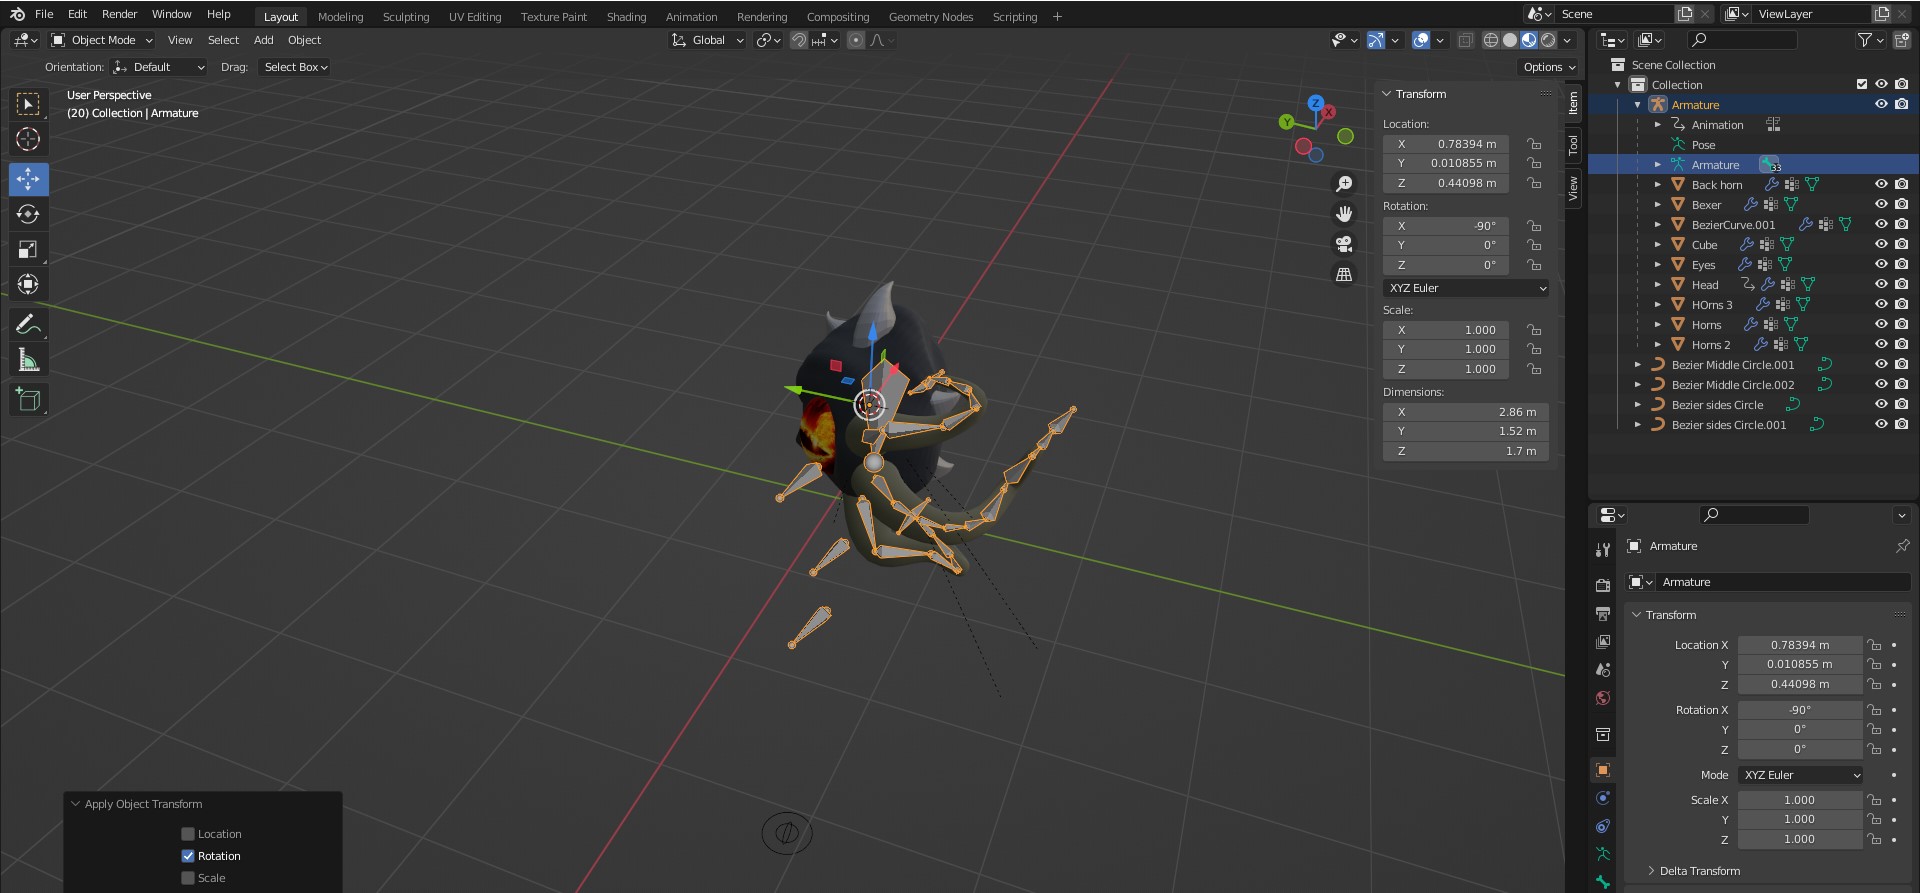Open the Render menu

(x=119, y=14)
